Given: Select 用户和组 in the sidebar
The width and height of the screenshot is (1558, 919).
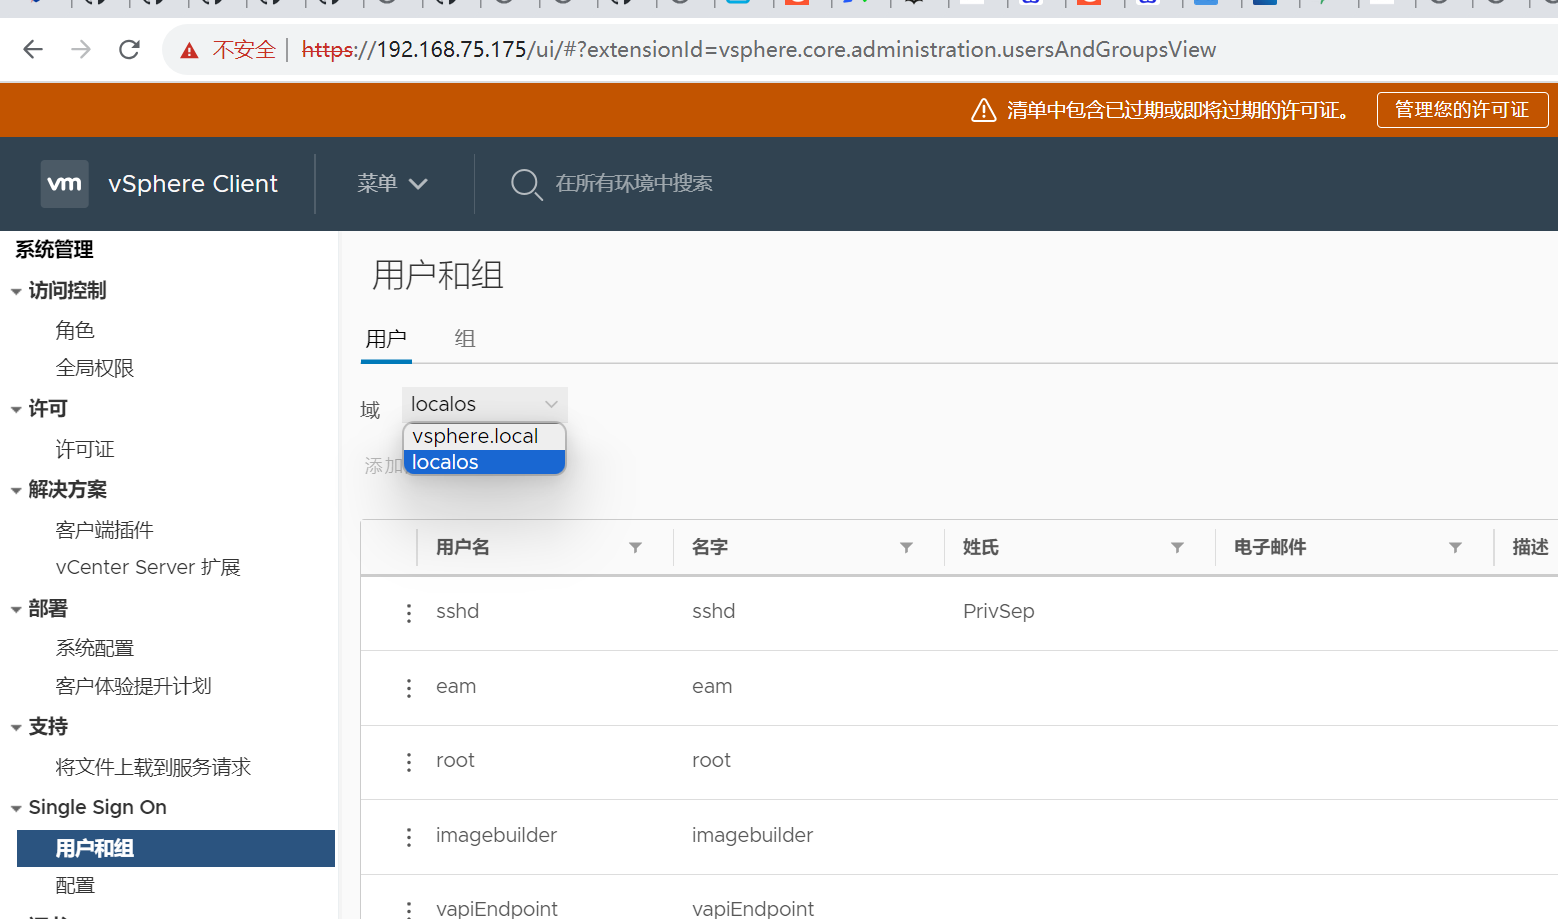Looking at the screenshot, I should (176, 848).
